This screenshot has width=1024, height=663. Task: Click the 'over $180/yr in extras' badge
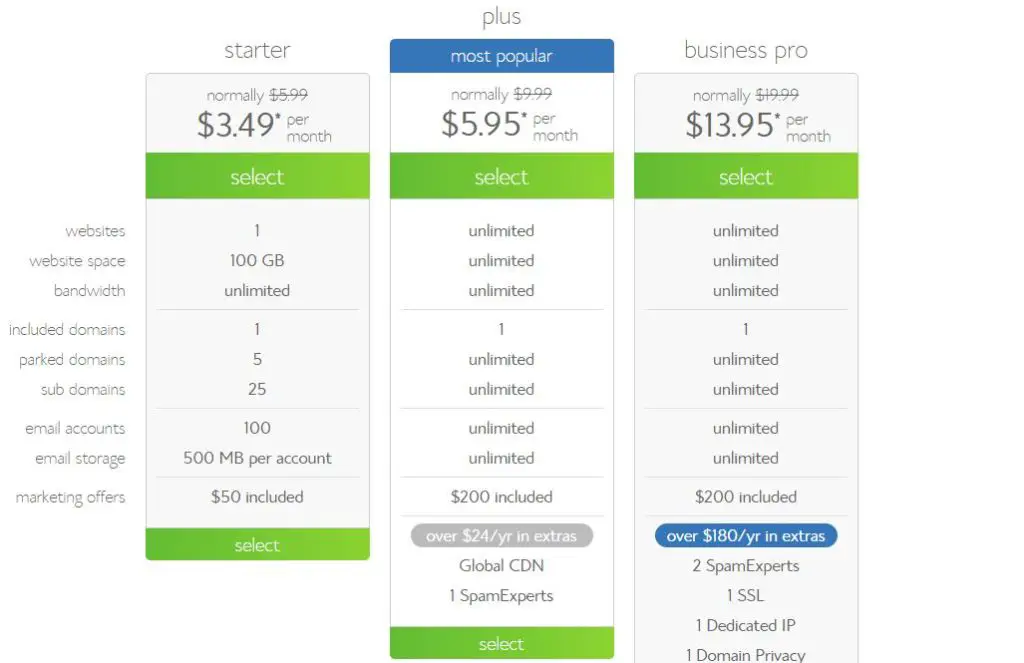[x=746, y=536]
